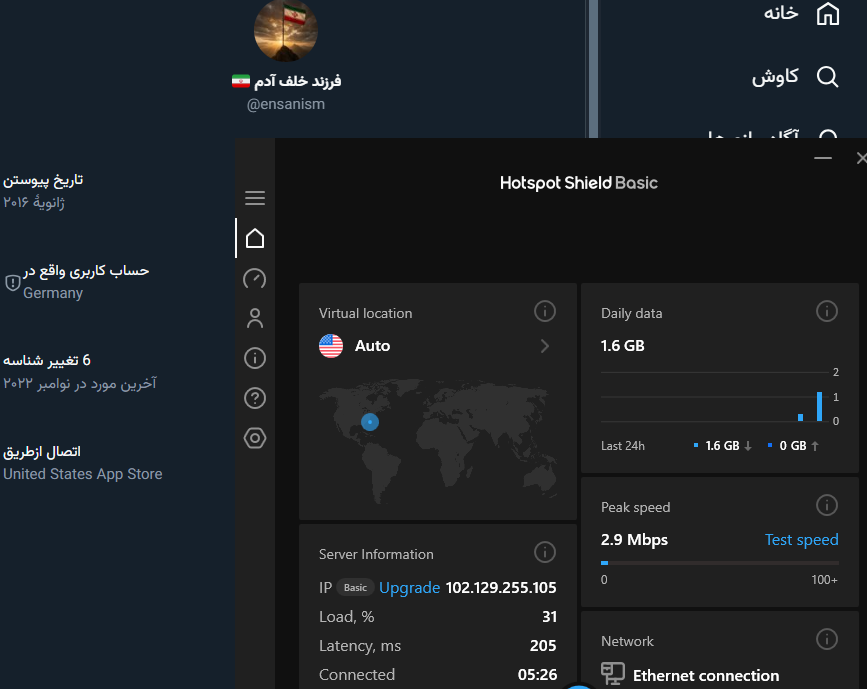Click the Home icon in Twitter navigation
The height and width of the screenshot is (689, 867).
click(828, 14)
